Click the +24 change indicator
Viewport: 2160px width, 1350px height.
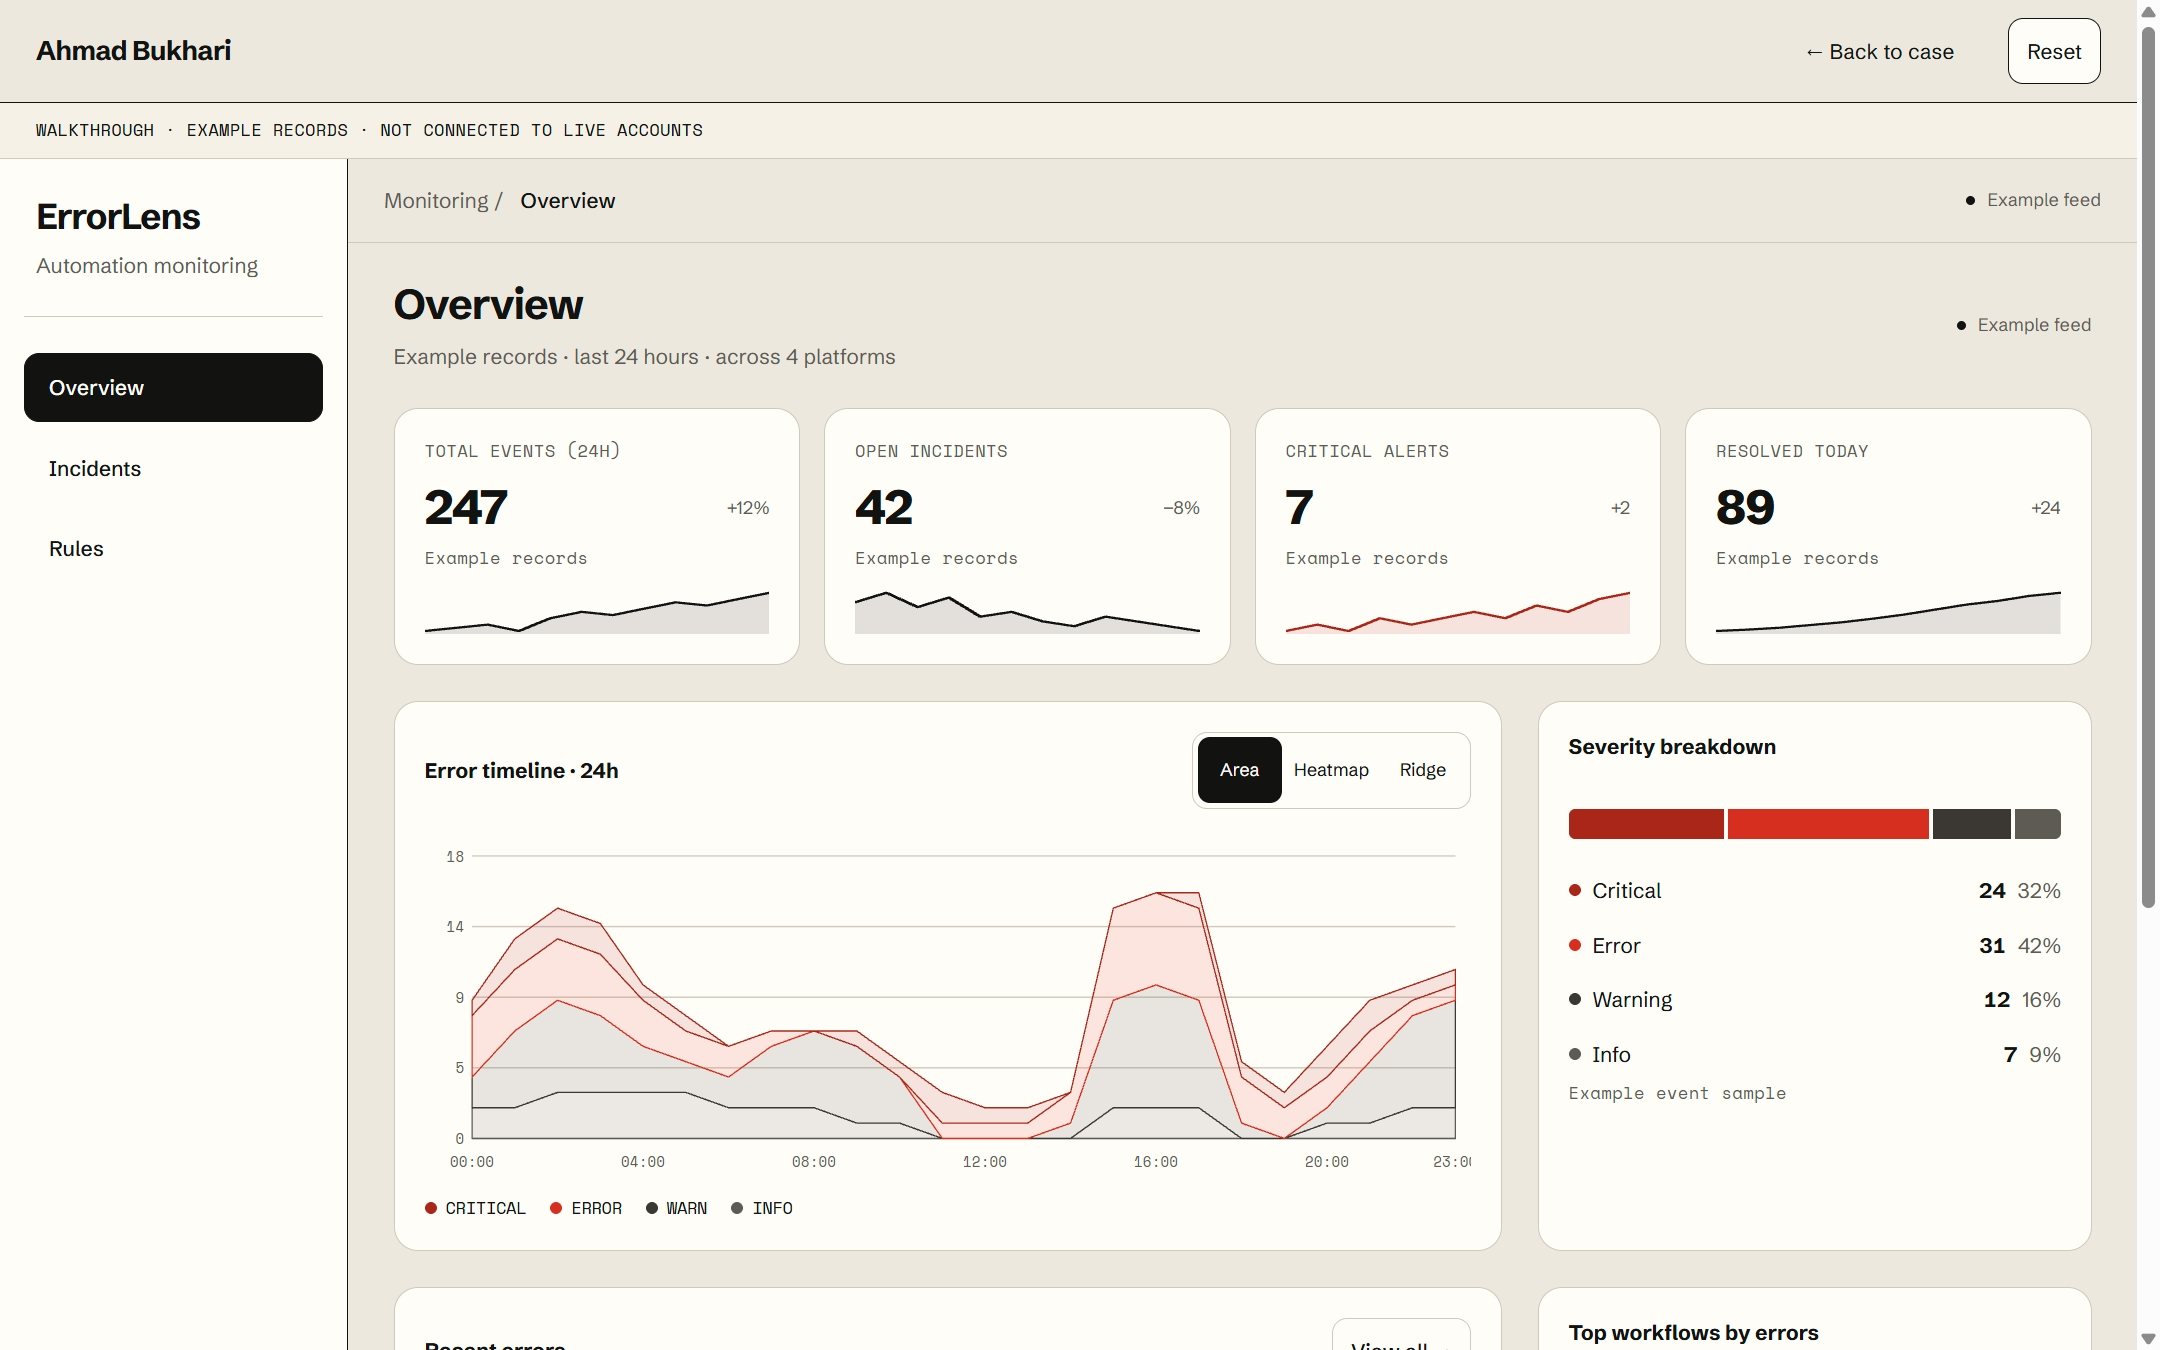coord(2046,508)
